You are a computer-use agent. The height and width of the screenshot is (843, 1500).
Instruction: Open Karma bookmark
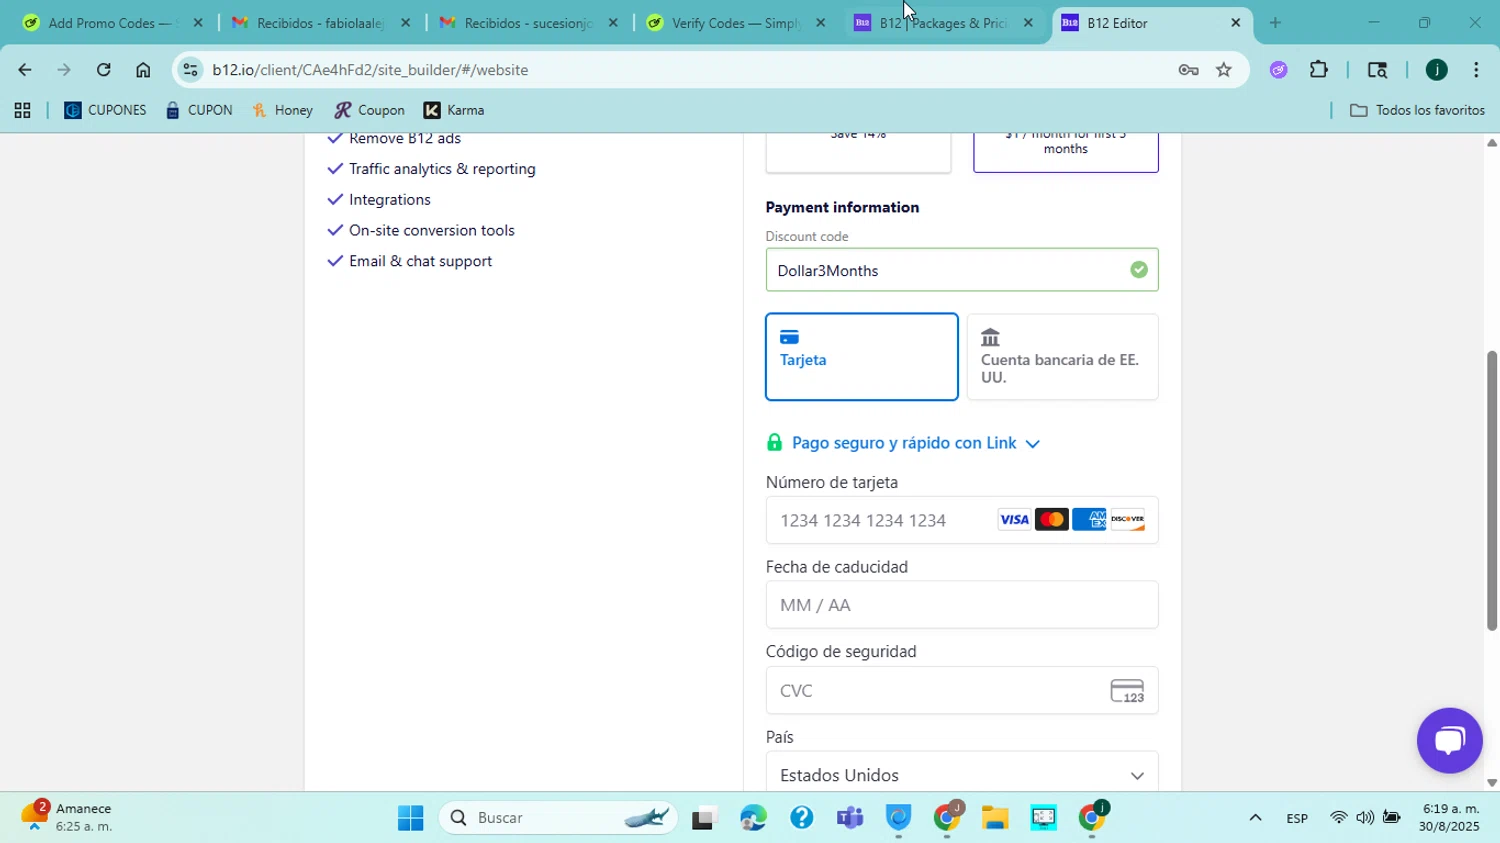(454, 110)
